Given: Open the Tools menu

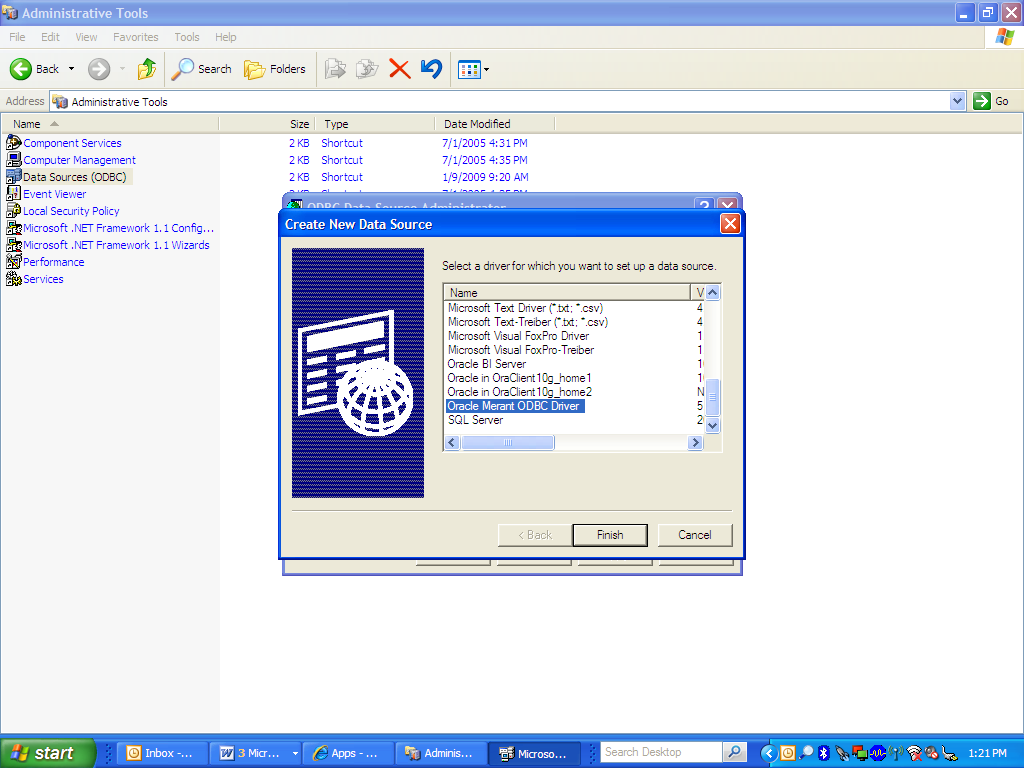Looking at the screenshot, I should (x=186, y=37).
